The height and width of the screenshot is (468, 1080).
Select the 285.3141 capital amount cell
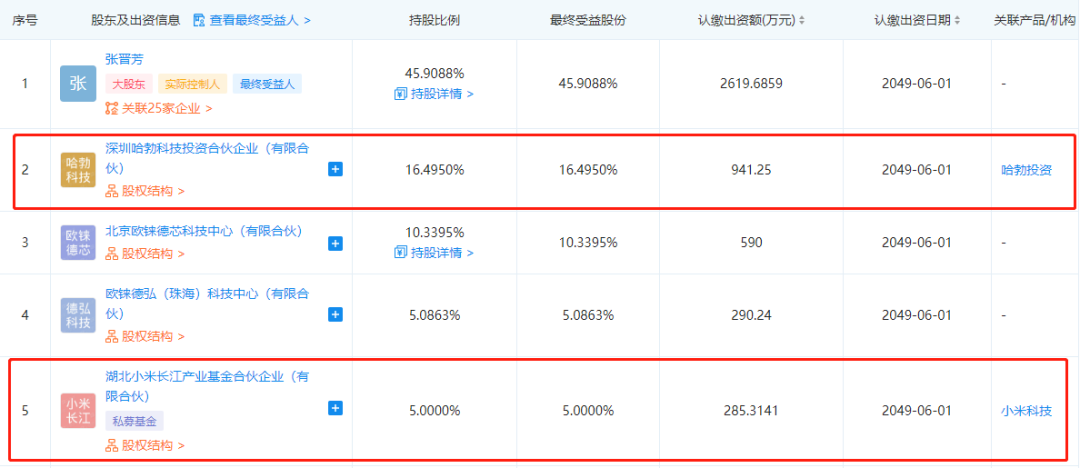[x=751, y=411]
